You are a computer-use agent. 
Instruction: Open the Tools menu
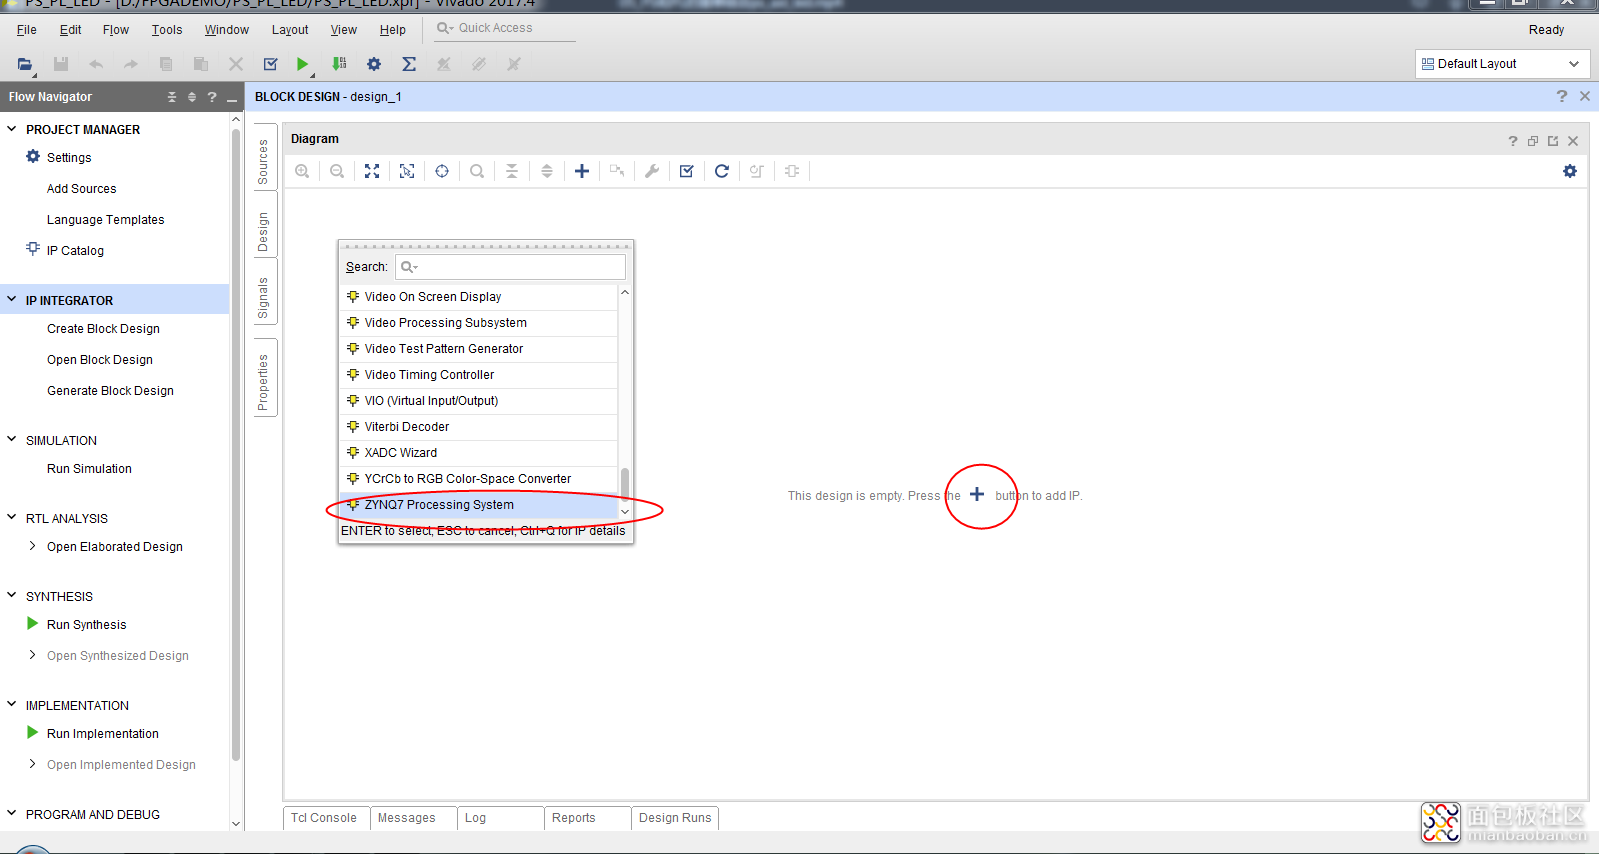click(167, 30)
